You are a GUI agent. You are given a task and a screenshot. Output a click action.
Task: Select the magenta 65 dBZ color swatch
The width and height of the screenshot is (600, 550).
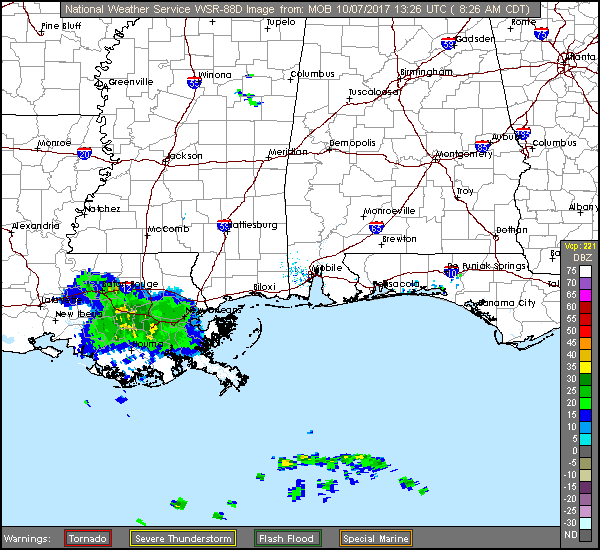pos(585,295)
